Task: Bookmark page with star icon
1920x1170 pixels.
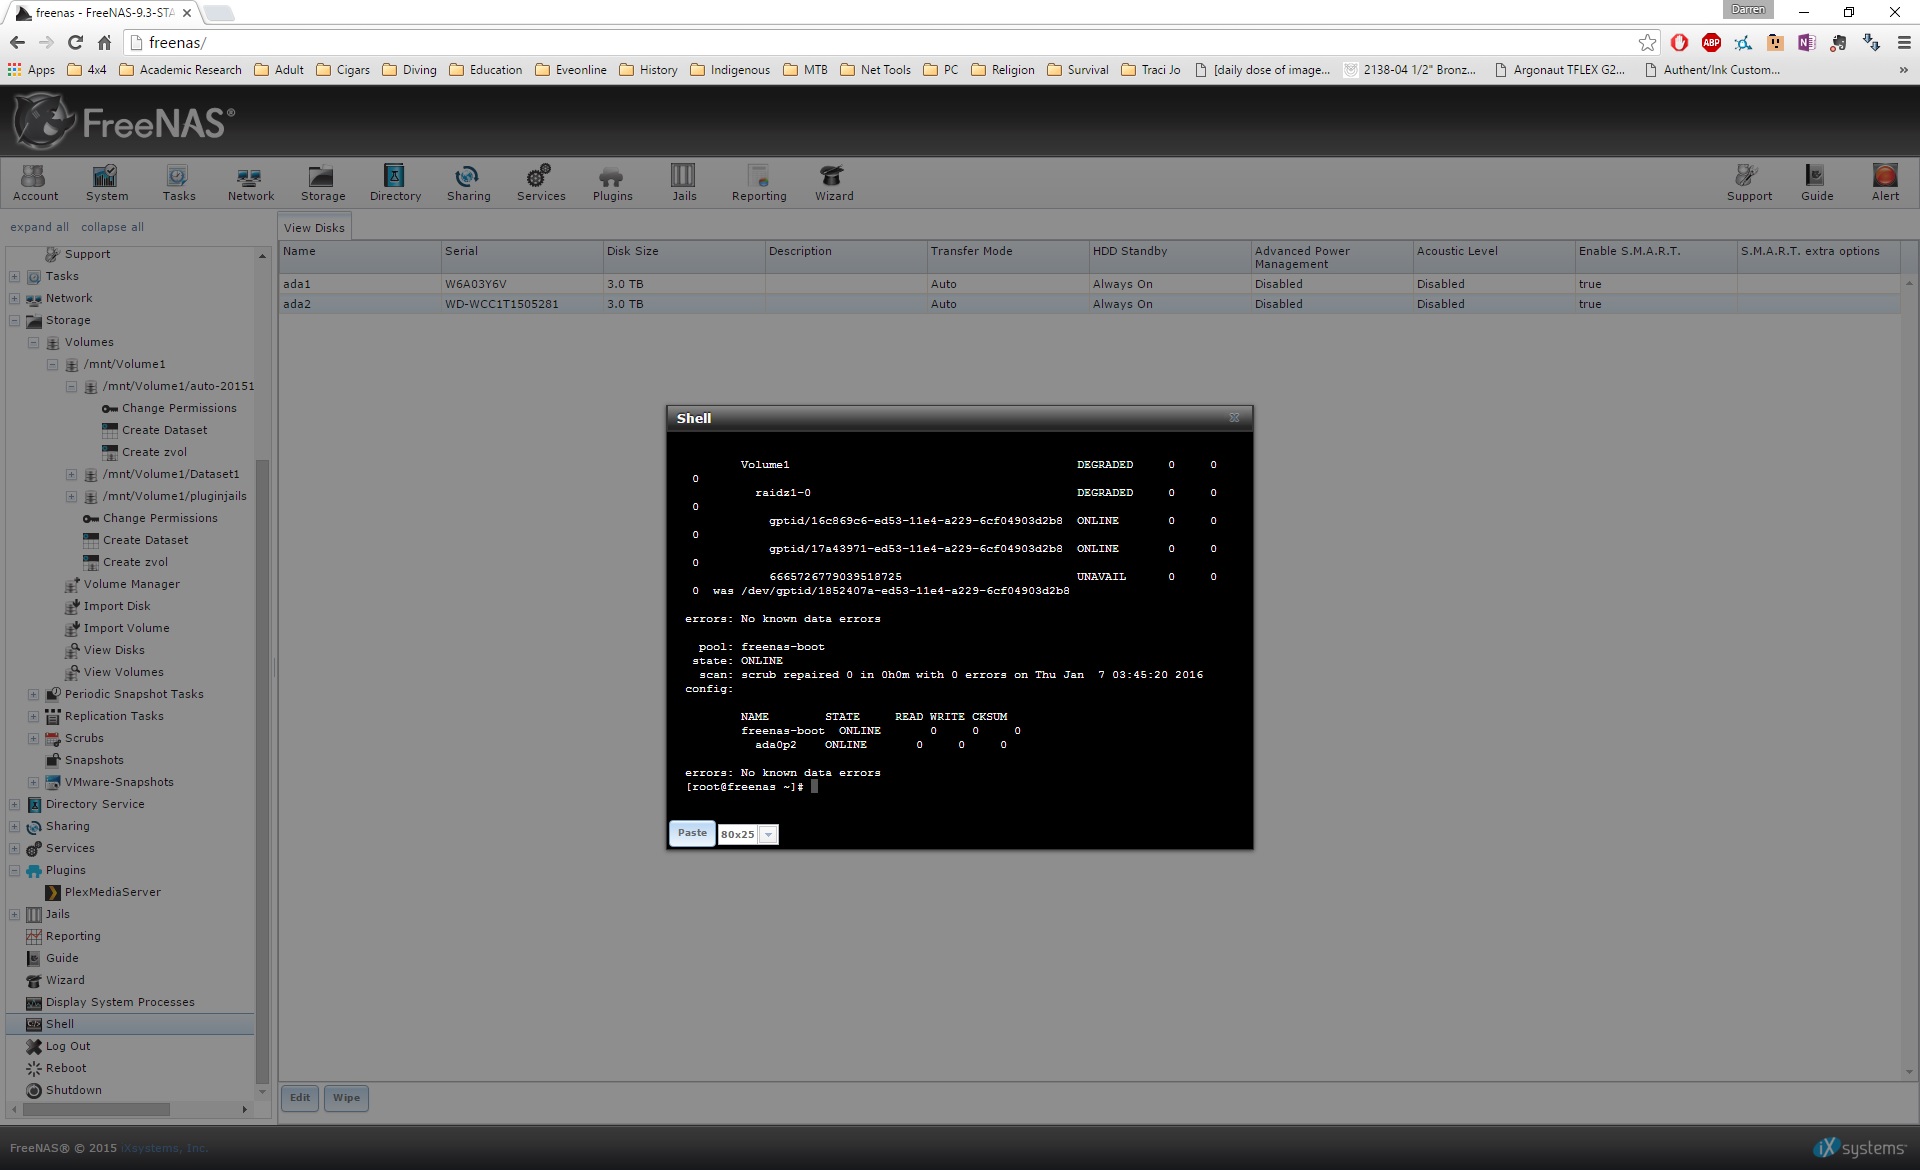Action: (1647, 42)
